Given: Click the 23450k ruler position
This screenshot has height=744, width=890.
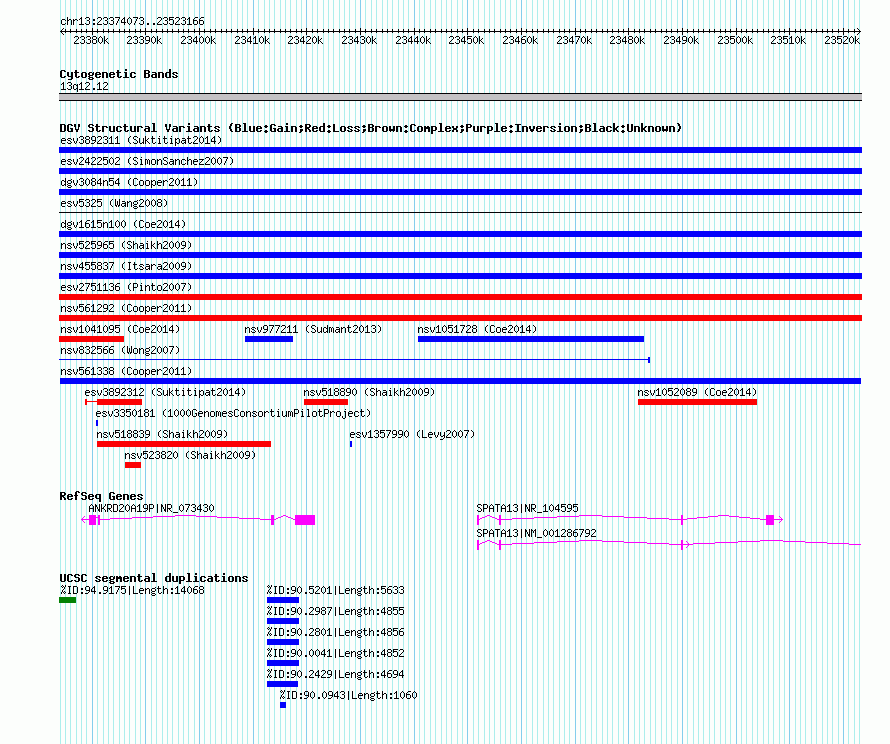Looking at the screenshot, I should (466, 40).
